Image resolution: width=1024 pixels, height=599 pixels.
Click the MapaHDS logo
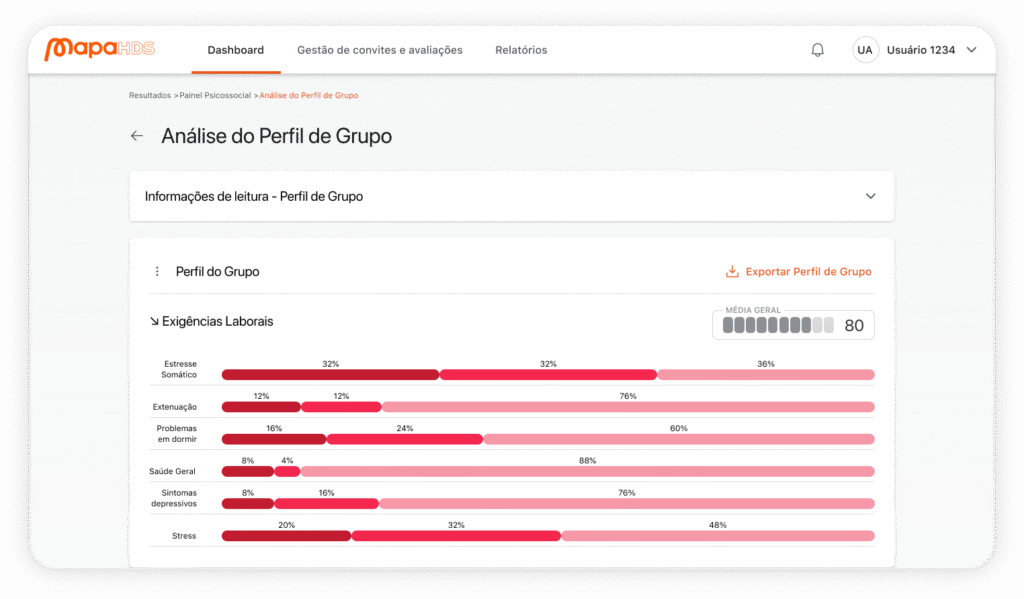[100, 49]
